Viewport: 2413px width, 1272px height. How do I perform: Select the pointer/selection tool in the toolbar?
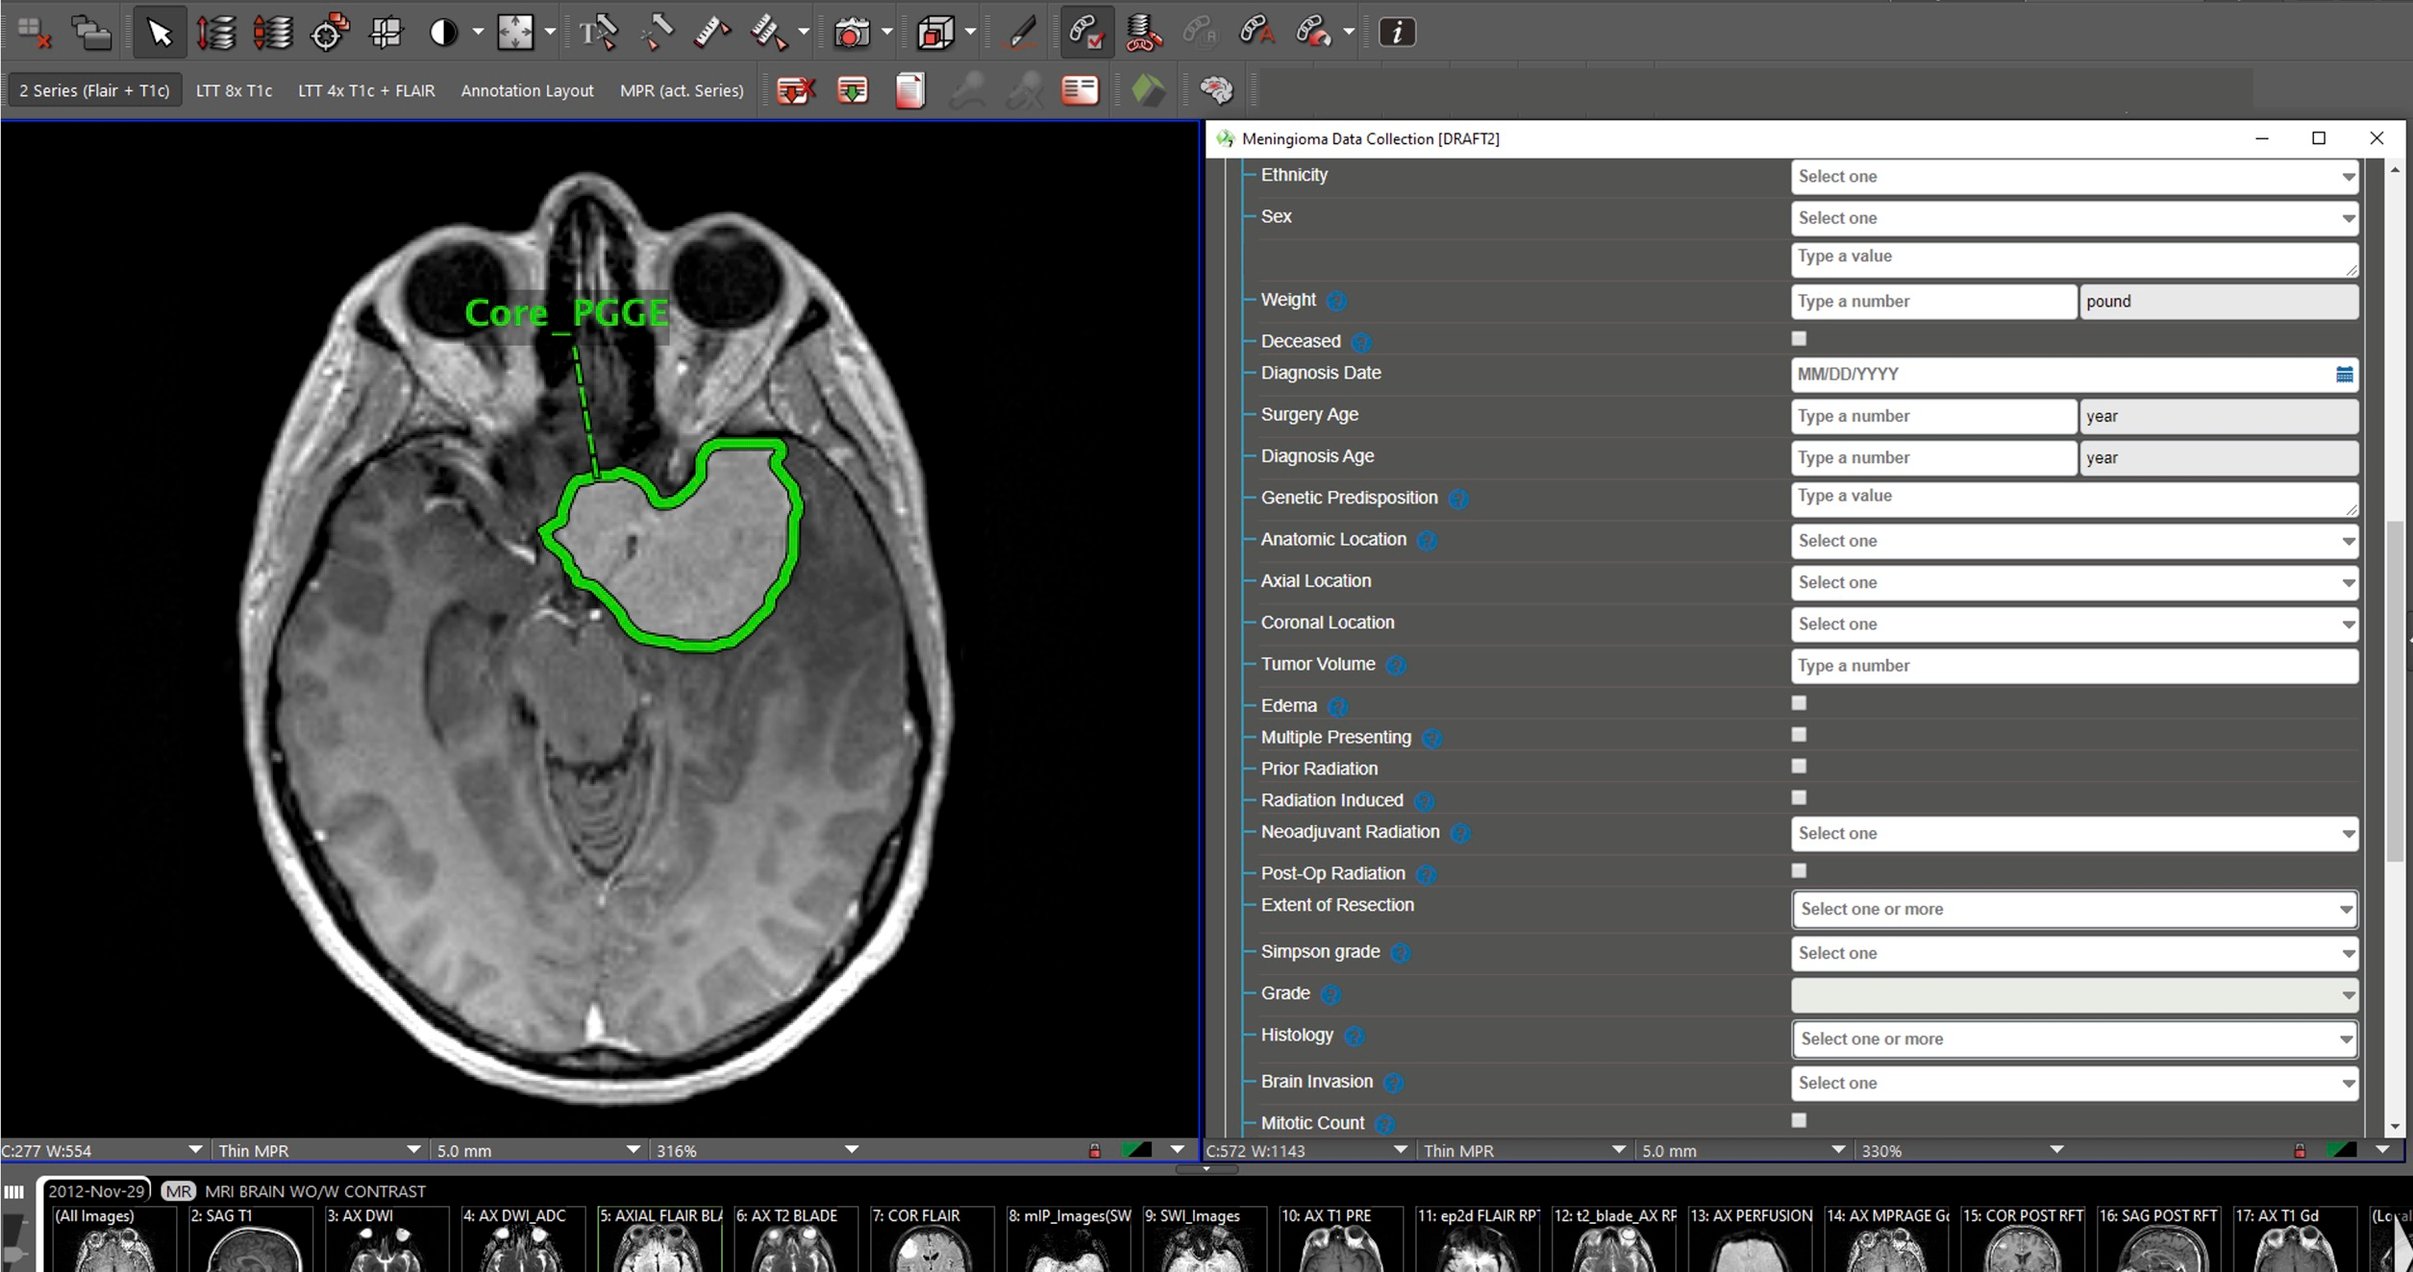pos(160,32)
